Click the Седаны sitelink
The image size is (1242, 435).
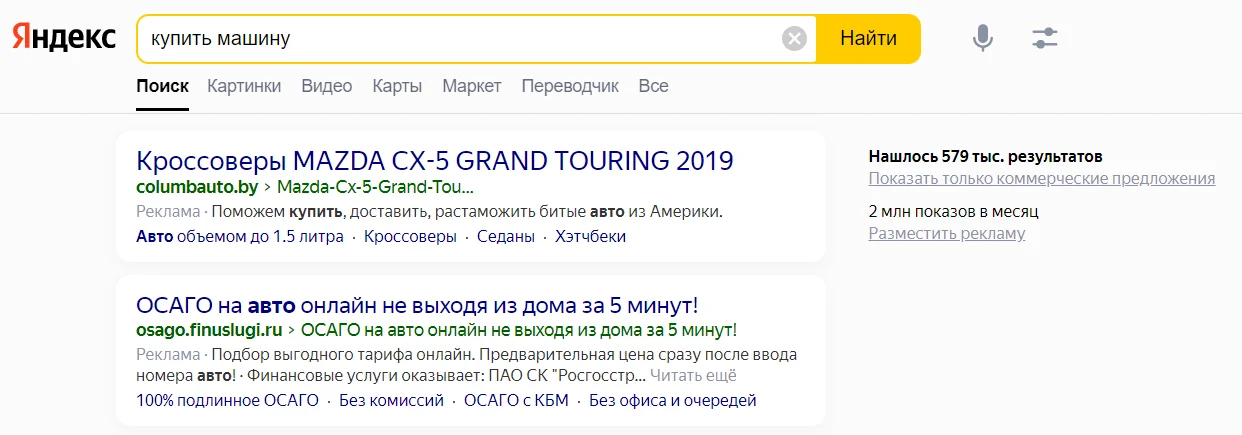coord(506,237)
